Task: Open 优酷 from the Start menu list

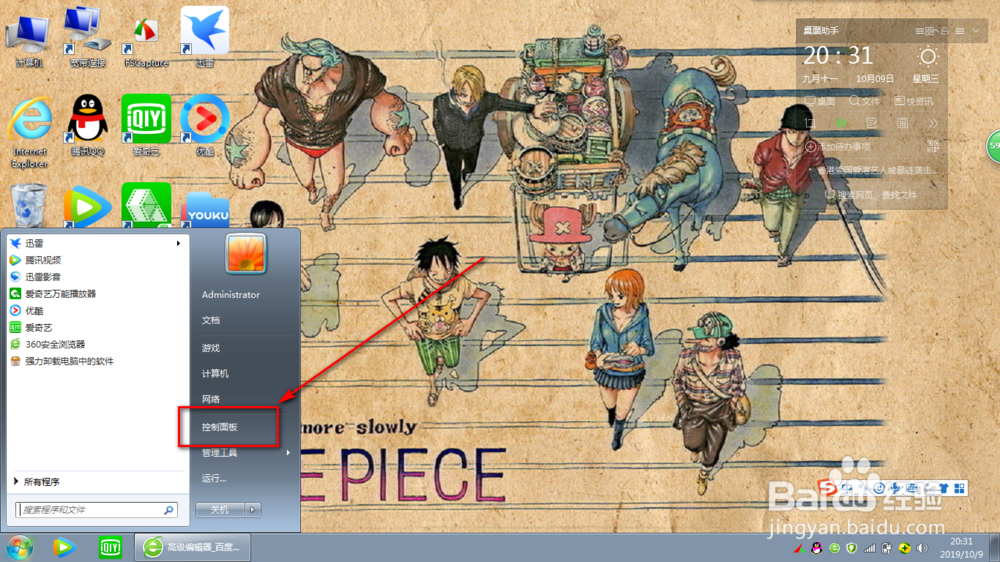Action: tap(97, 311)
